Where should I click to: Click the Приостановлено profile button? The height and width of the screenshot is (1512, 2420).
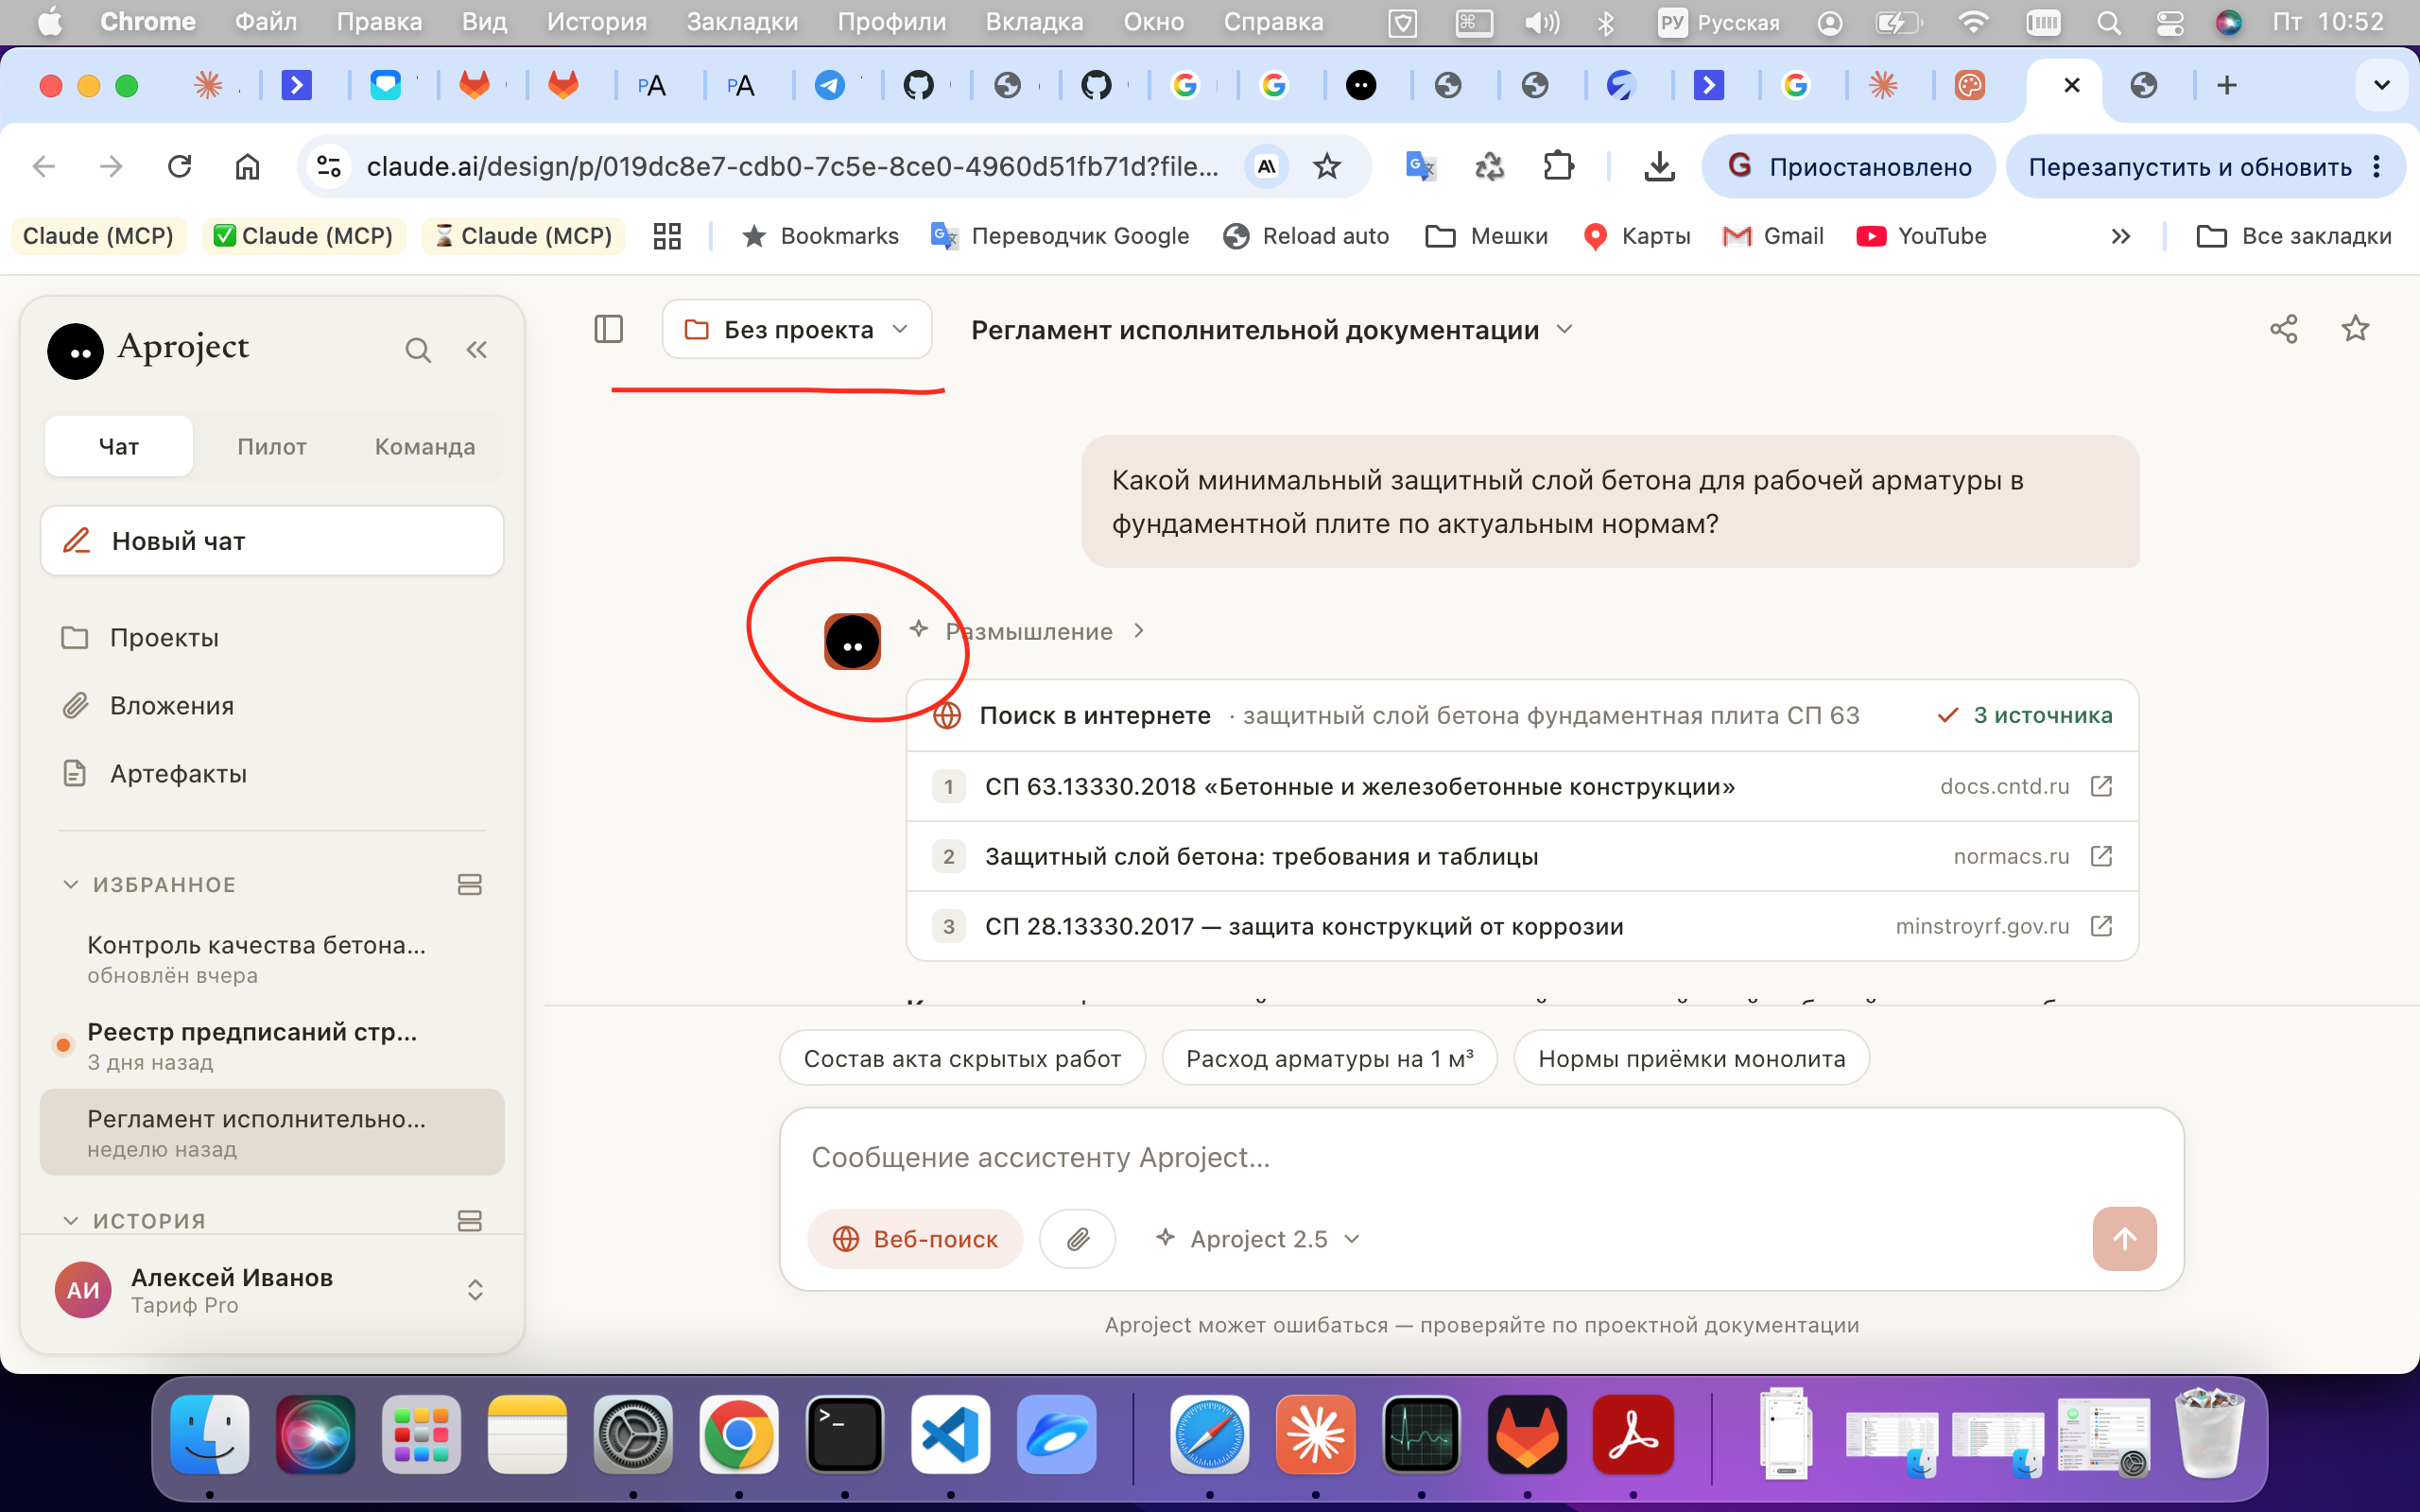(1848, 166)
